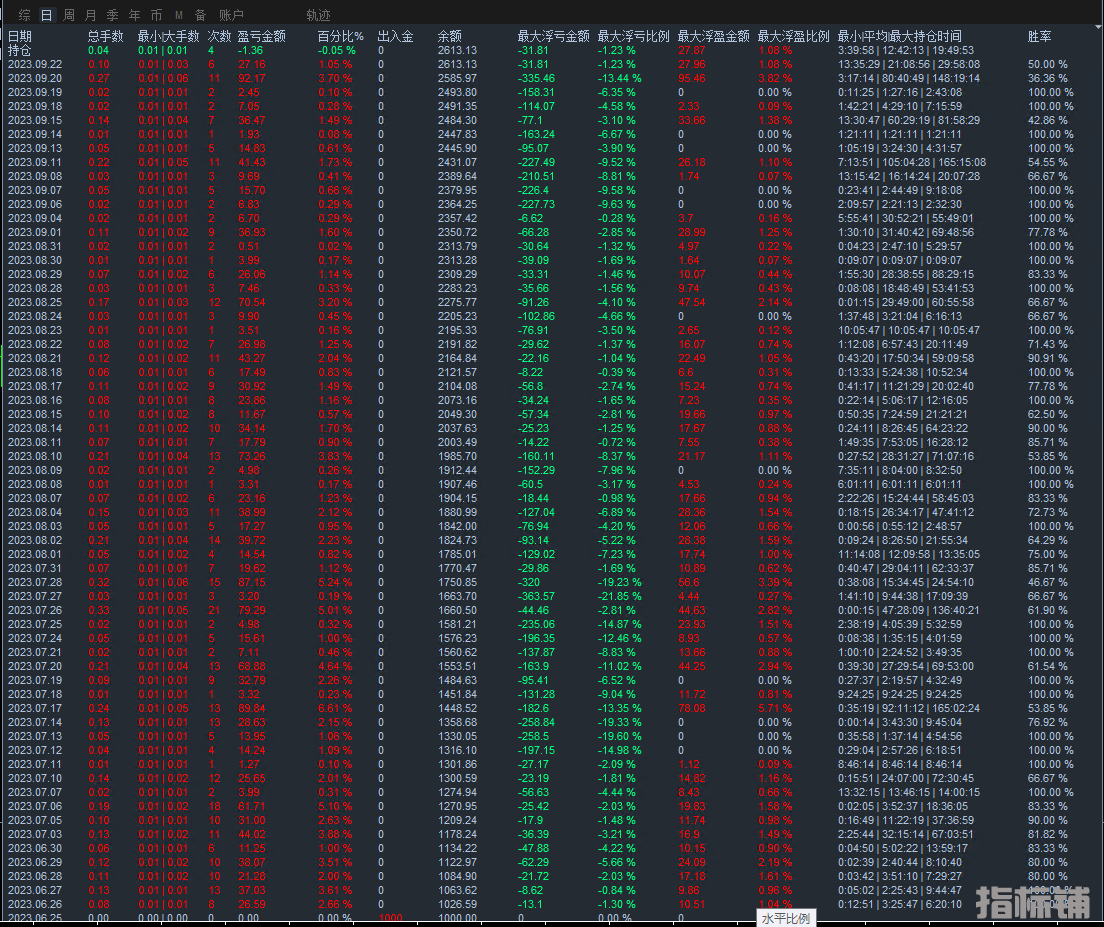Select the 年 yearly tab
Viewport: 1104px width, 927px height.
click(135, 15)
